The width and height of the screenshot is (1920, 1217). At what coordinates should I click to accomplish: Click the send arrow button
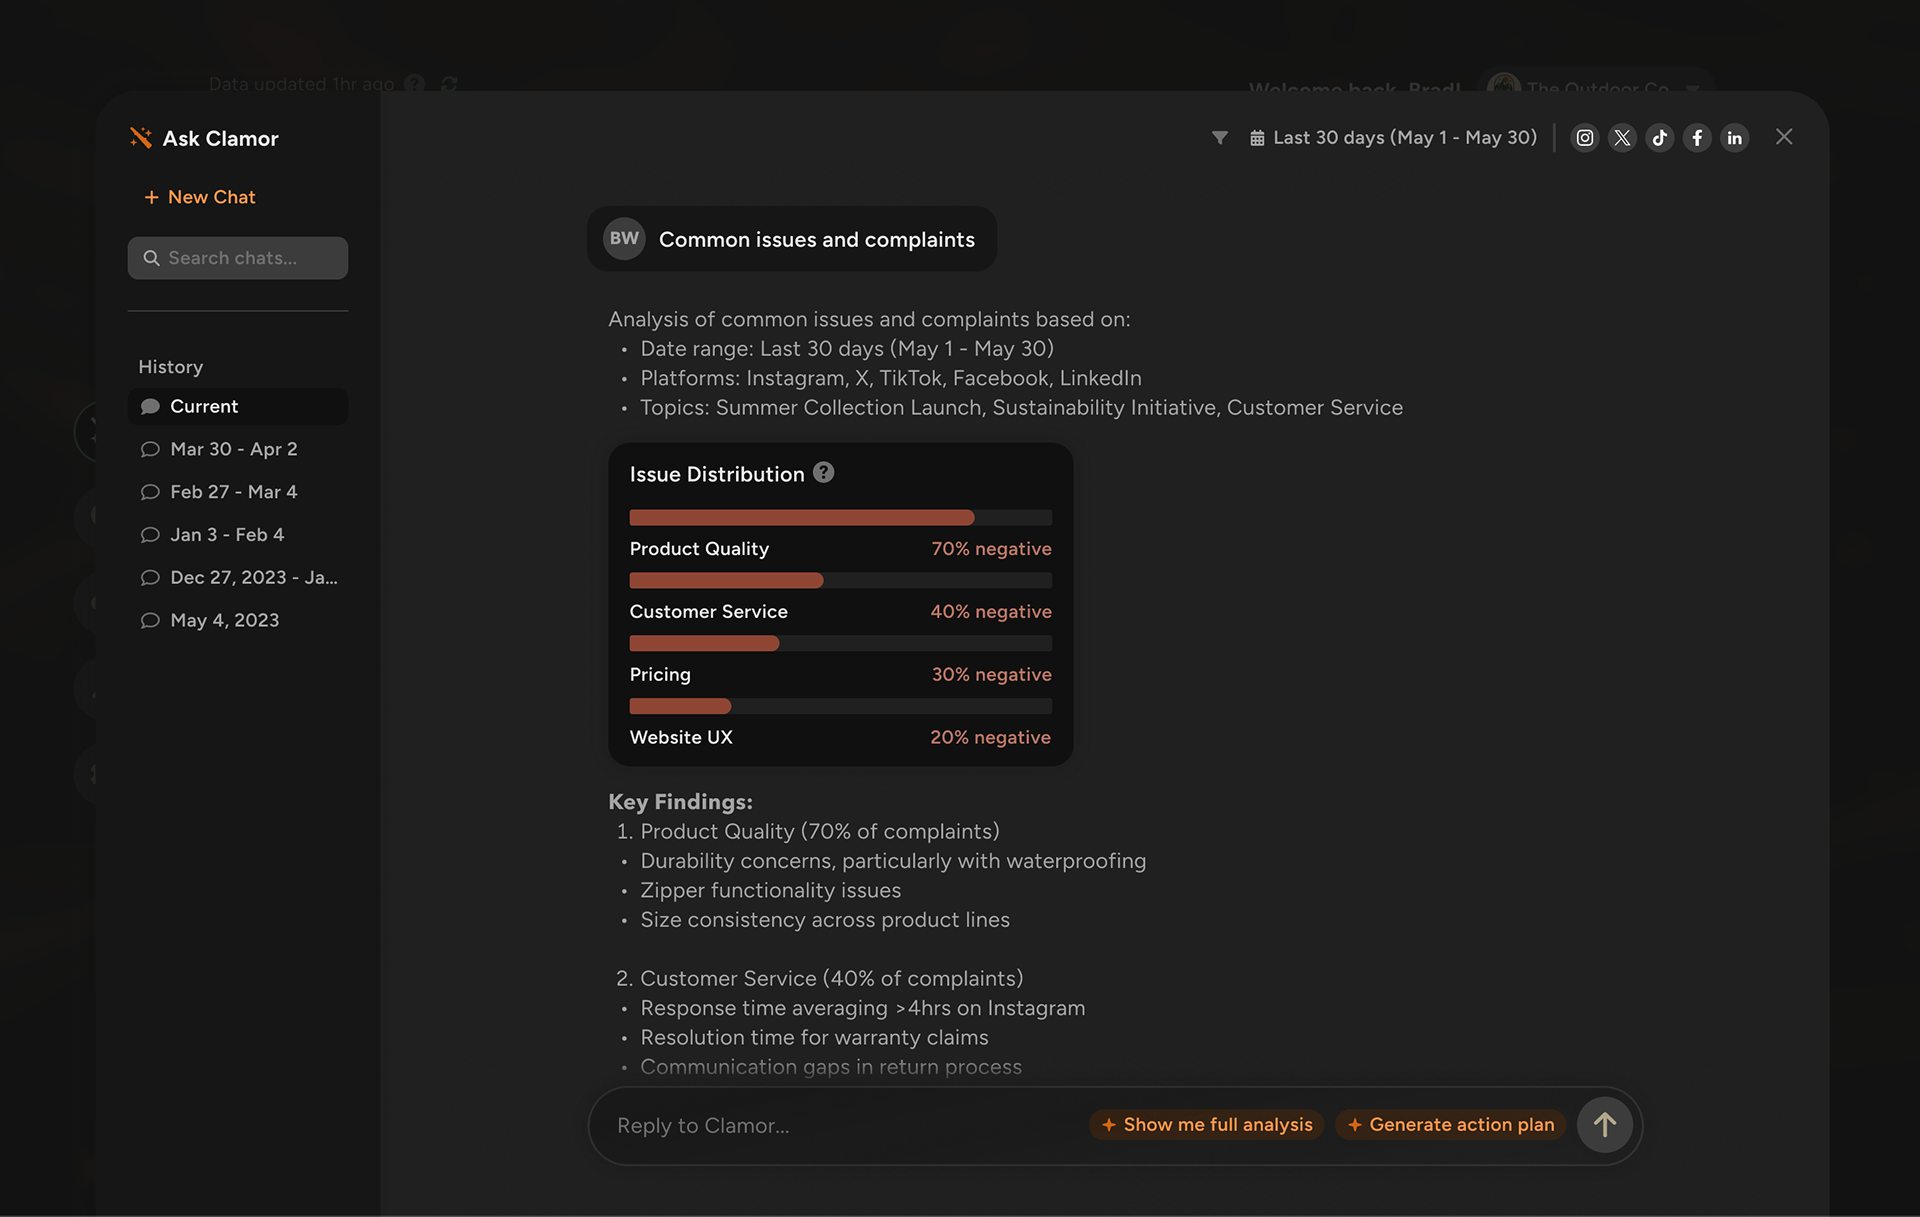1604,1125
